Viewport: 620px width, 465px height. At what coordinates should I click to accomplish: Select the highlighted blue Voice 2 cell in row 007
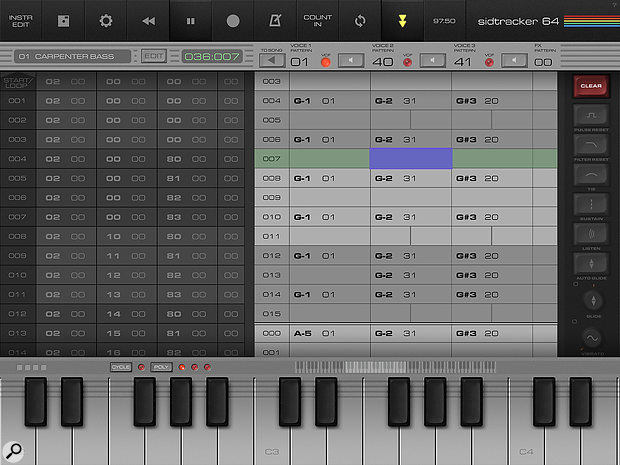(x=411, y=159)
